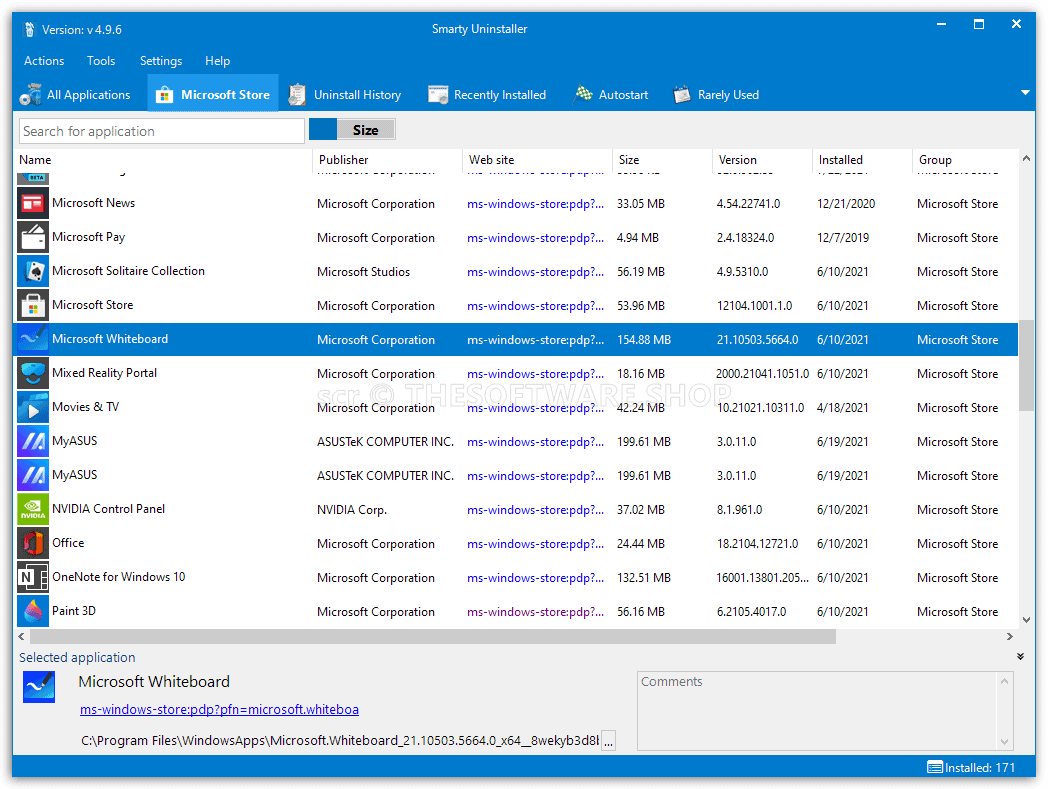Sort by the Installed column header
The image size is (1048, 789).
coord(863,160)
